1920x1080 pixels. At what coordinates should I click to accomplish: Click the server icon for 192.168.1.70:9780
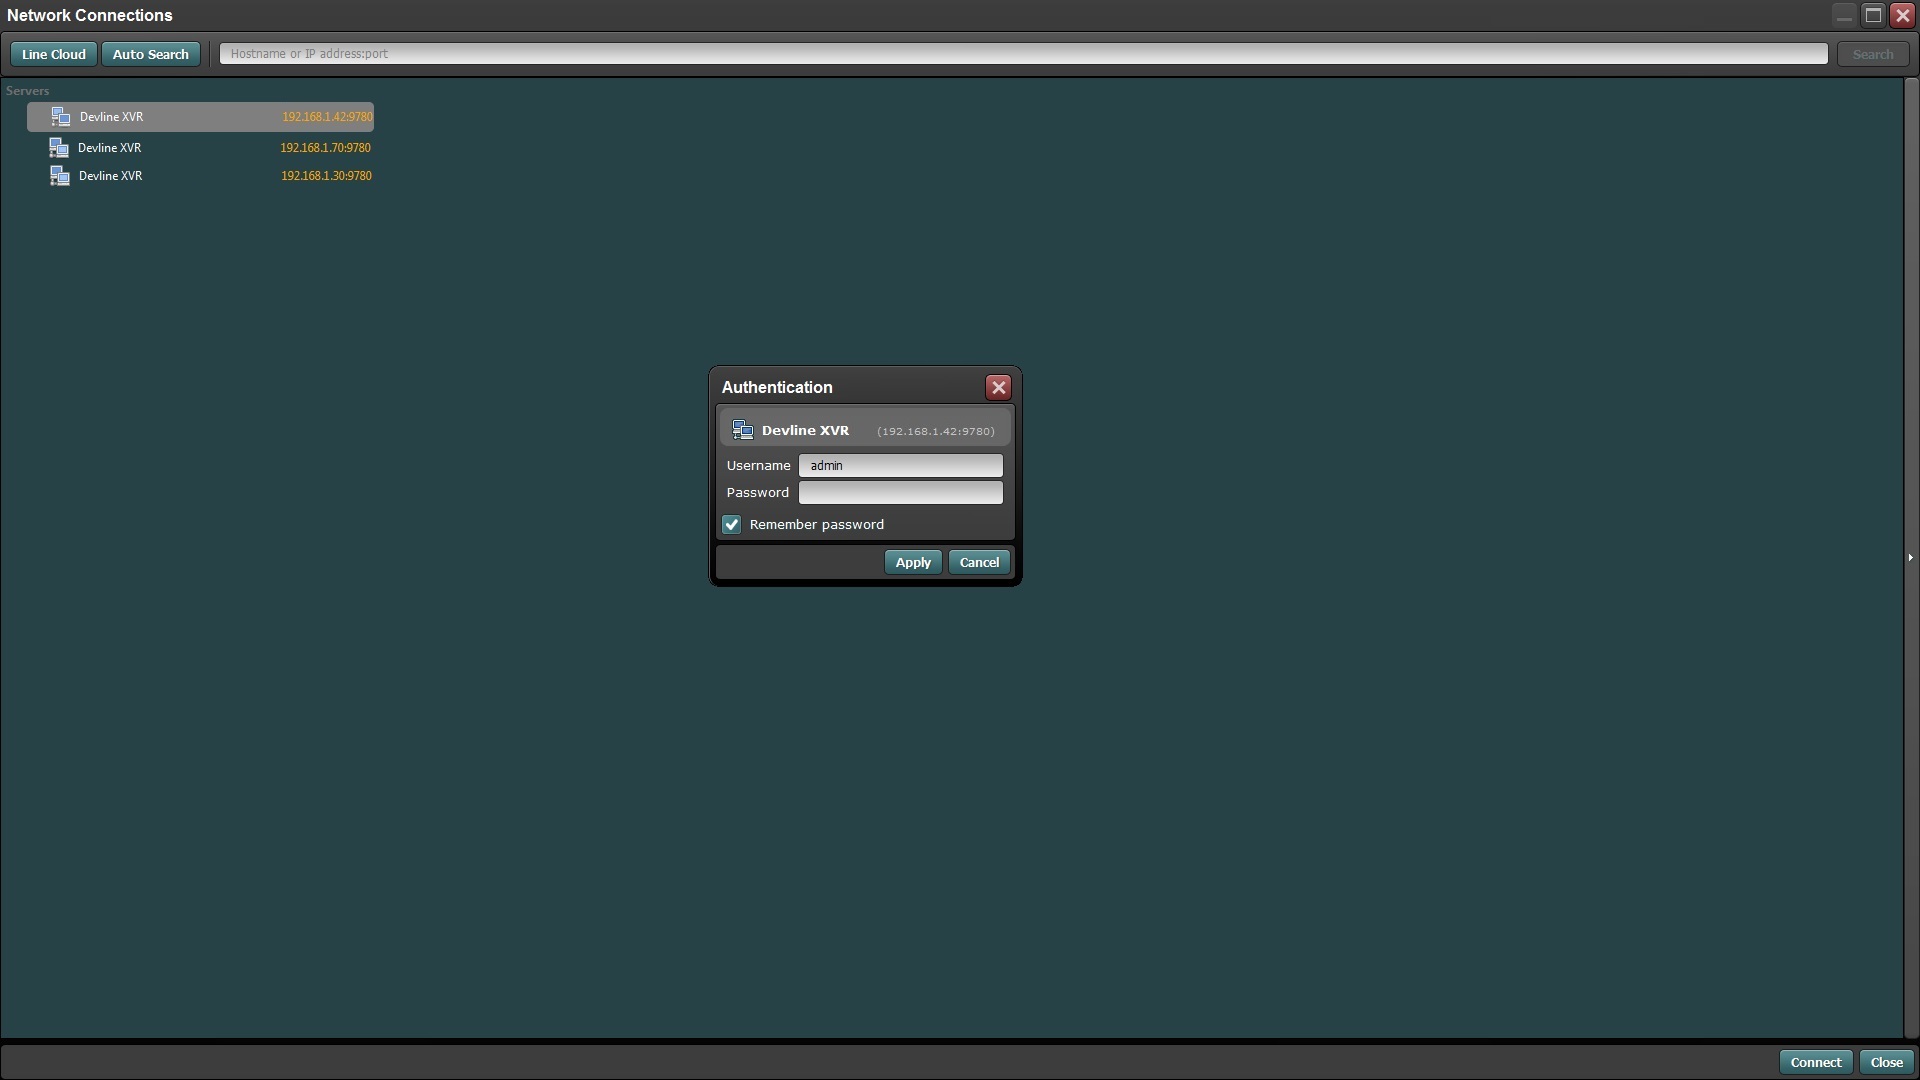click(59, 148)
